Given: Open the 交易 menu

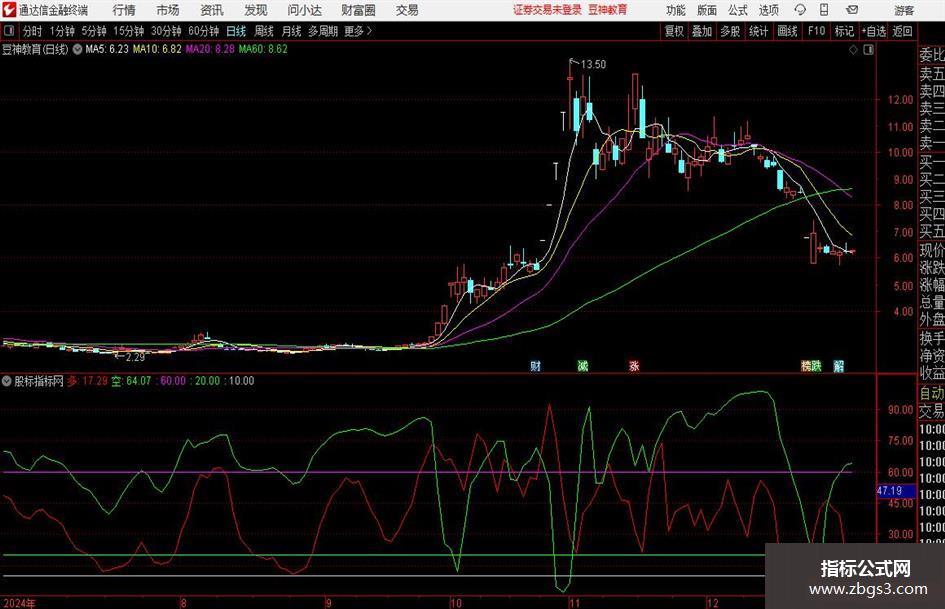Looking at the screenshot, I should 407,10.
